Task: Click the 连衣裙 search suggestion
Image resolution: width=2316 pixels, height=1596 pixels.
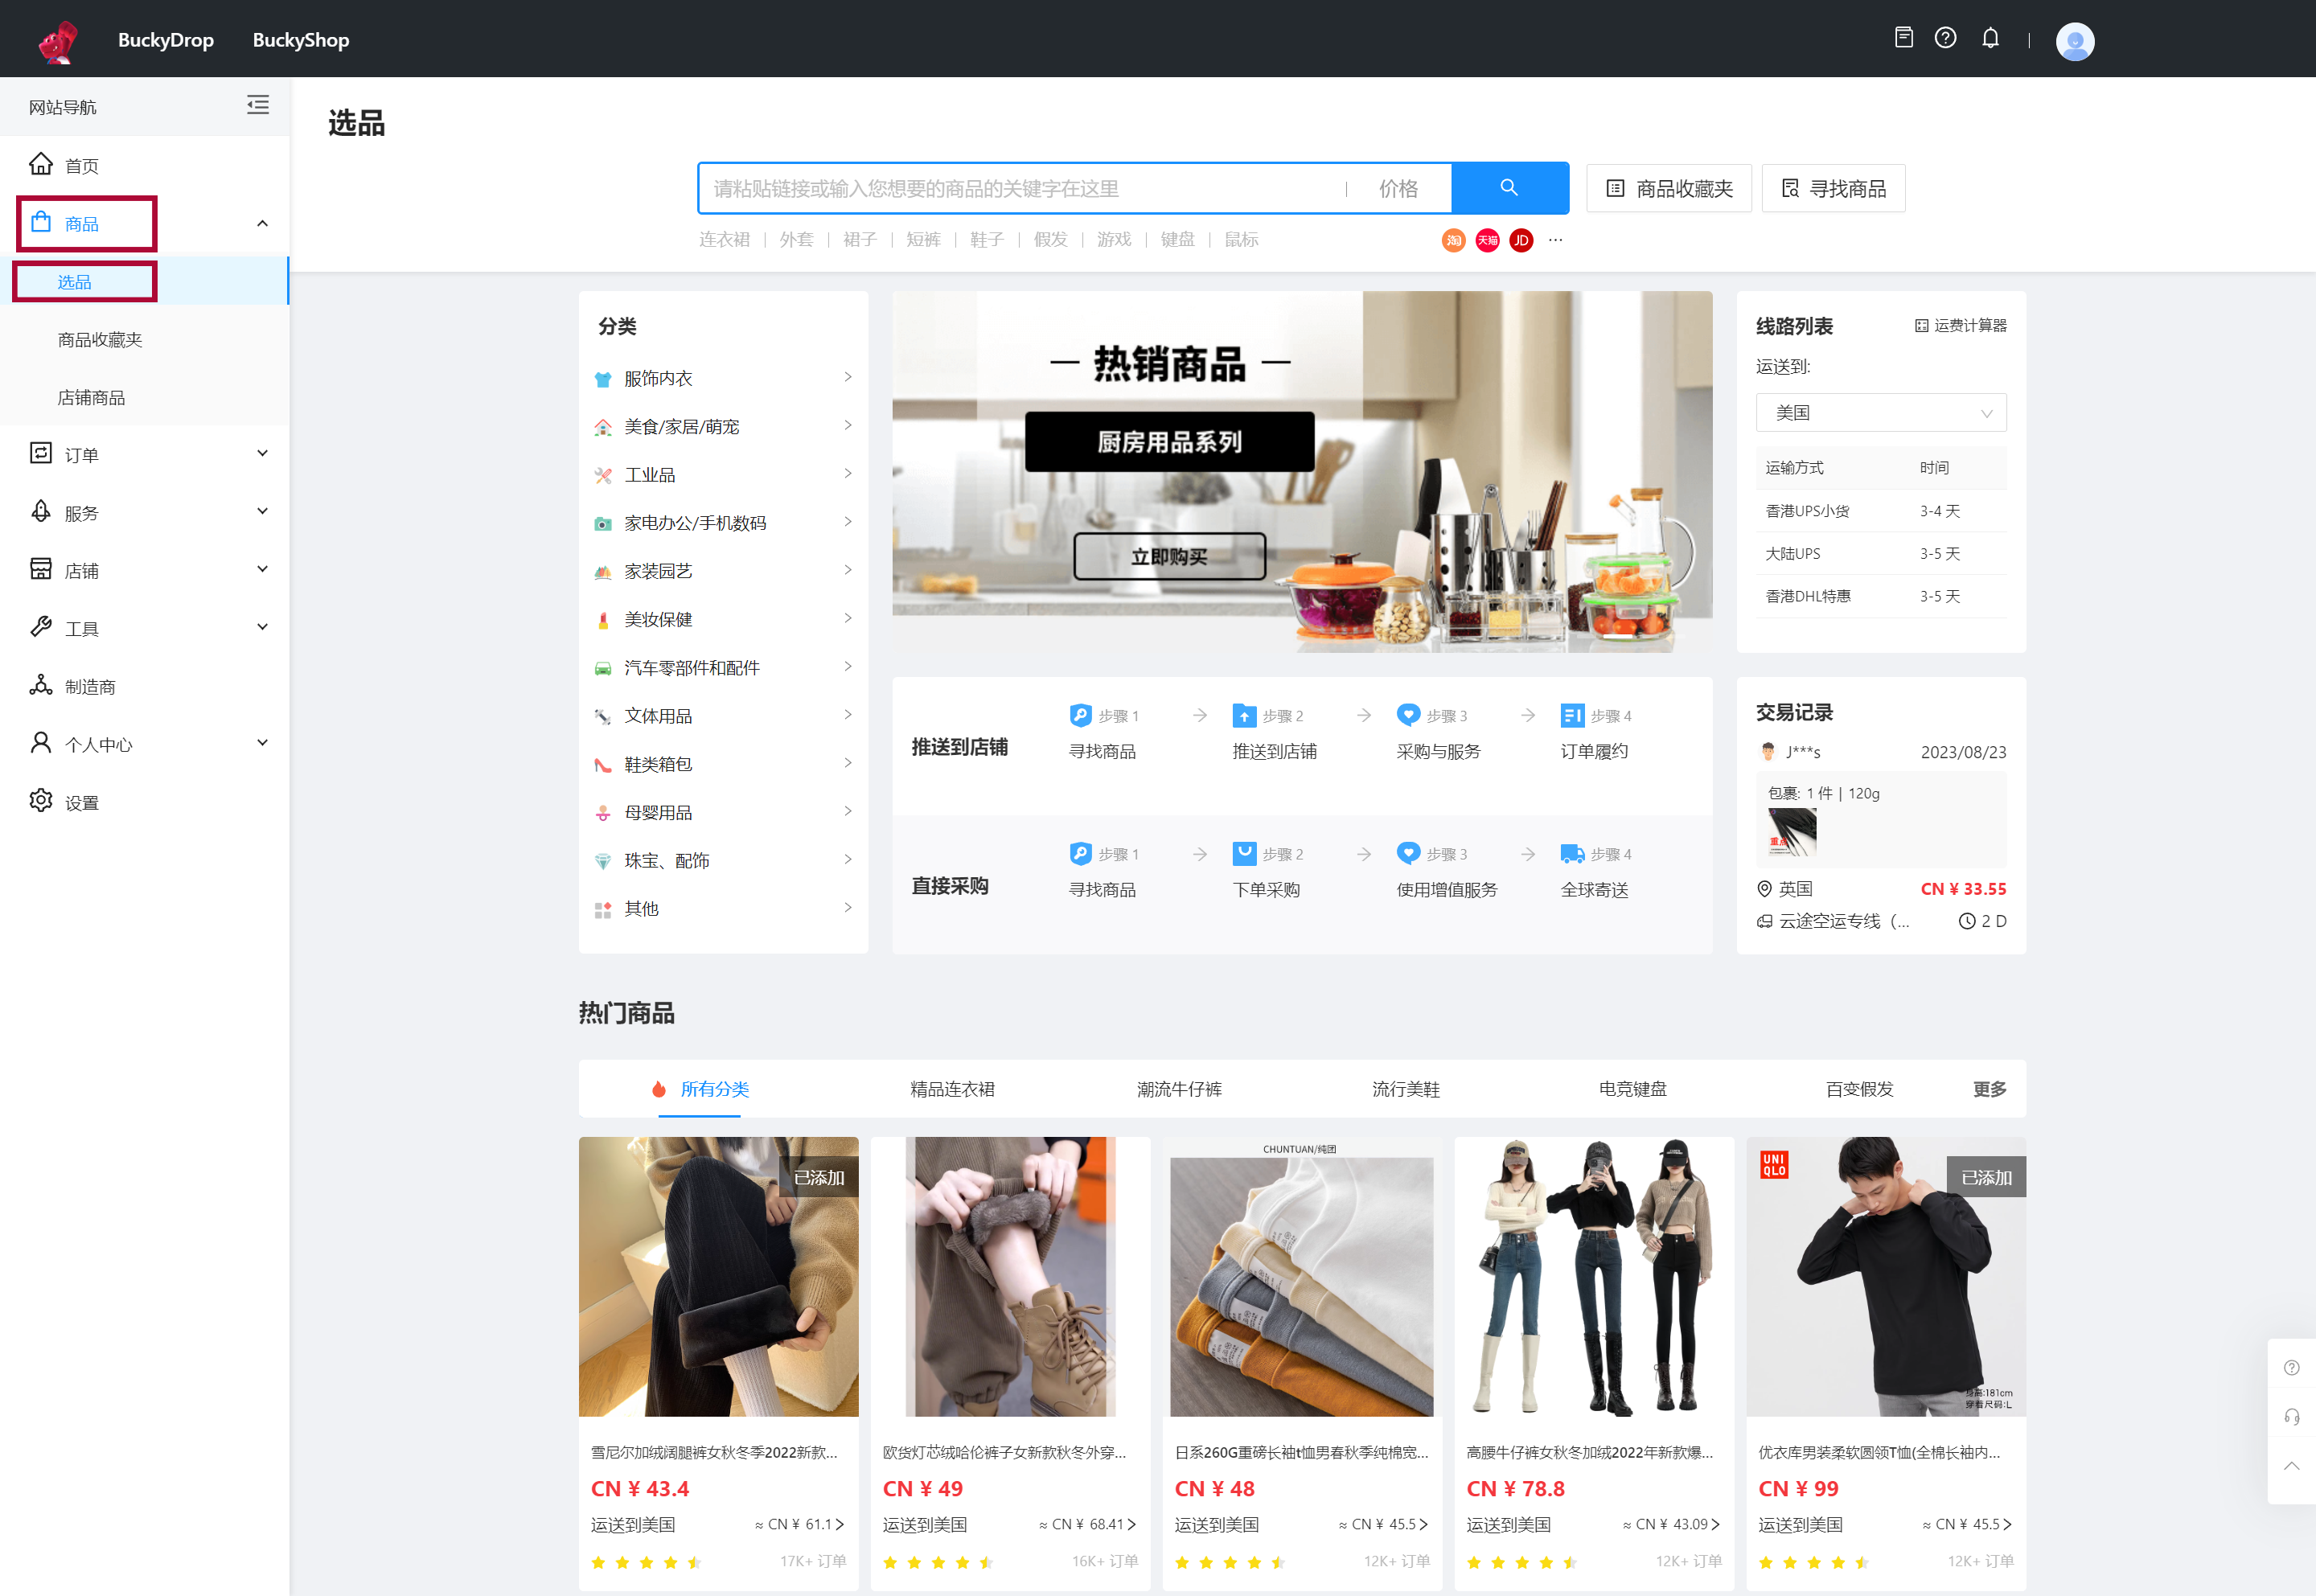Action: pos(724,240)
